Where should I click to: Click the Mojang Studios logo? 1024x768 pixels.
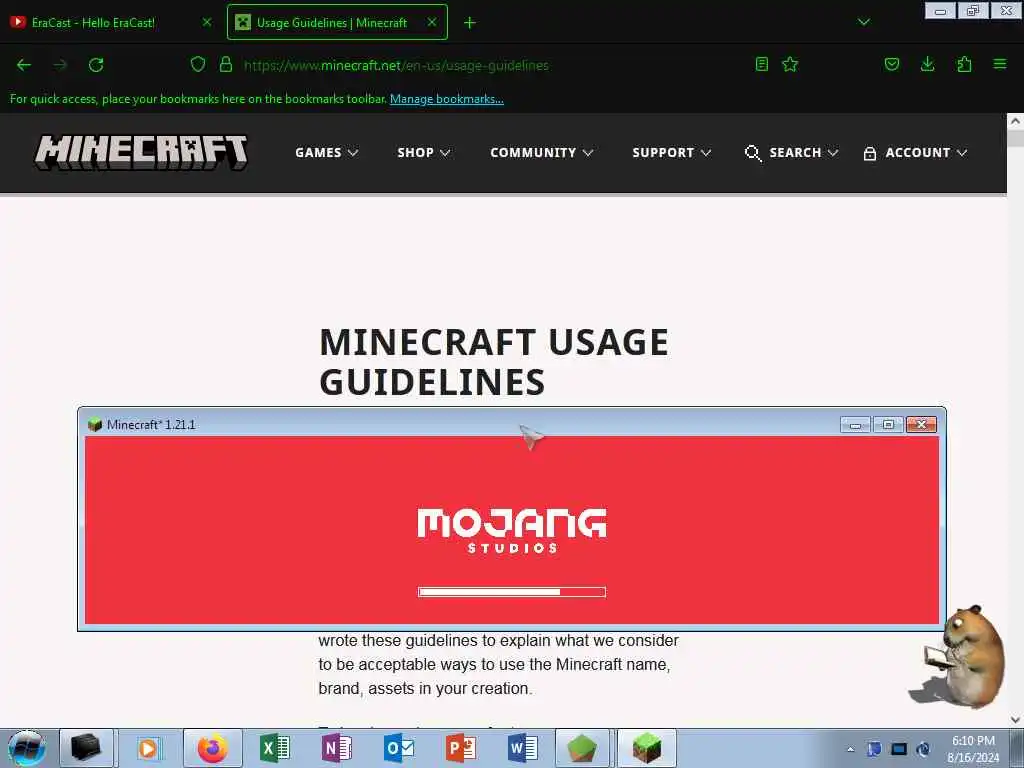tap(512, 530)
